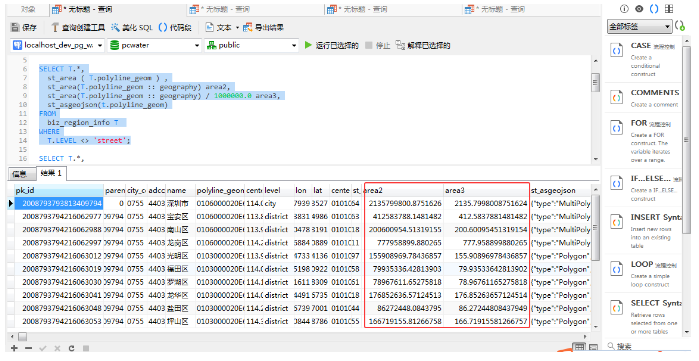Image resolution: width=699 pixels, height=361 pixels.
Task: Click the refresh icon below results
Action: tap(71, 348)
